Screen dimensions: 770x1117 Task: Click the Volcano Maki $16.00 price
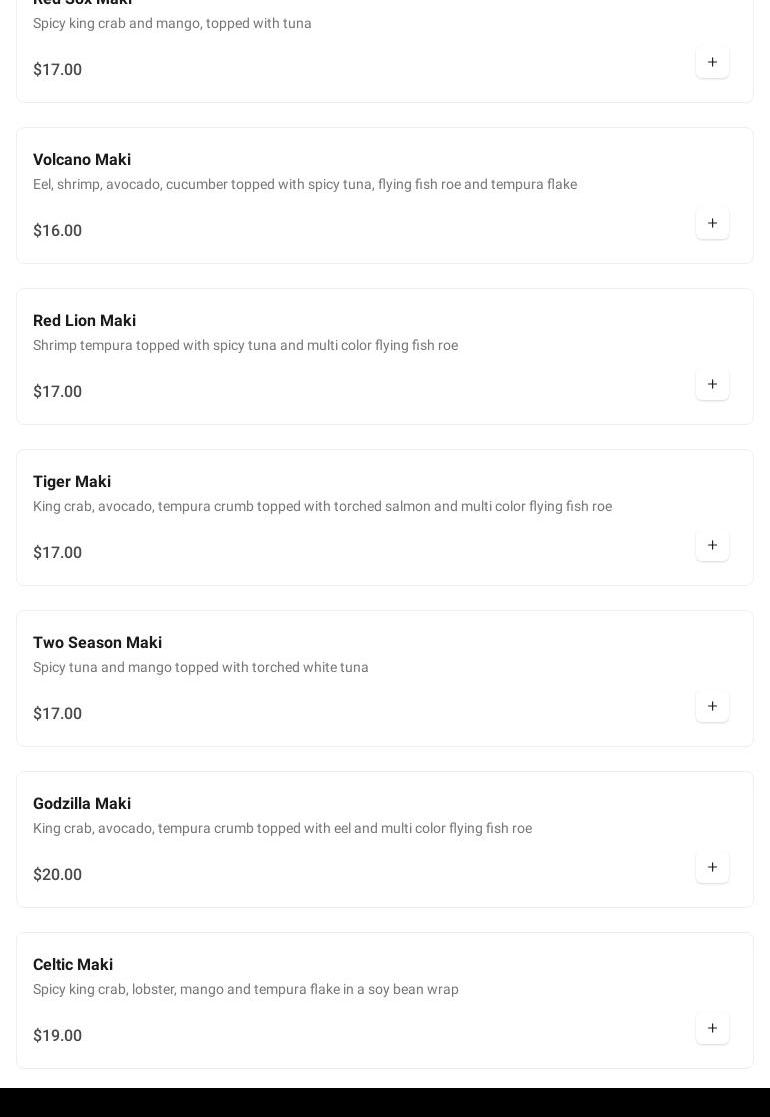tap(57, 231)
